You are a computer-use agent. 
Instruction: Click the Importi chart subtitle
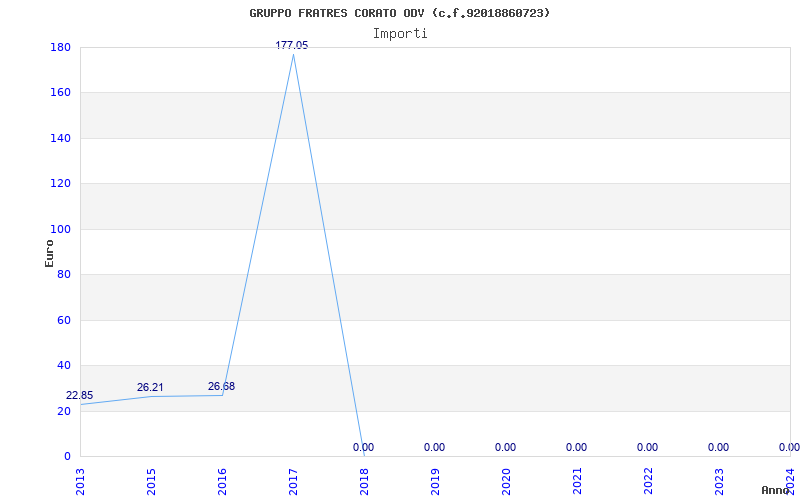click(x=400, y=34)
